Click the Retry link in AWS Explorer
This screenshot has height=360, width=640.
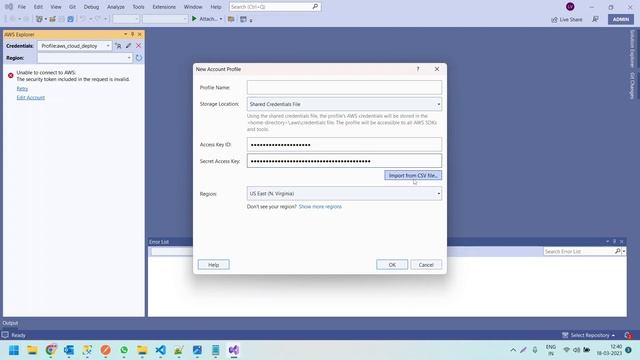click(22, 89)
